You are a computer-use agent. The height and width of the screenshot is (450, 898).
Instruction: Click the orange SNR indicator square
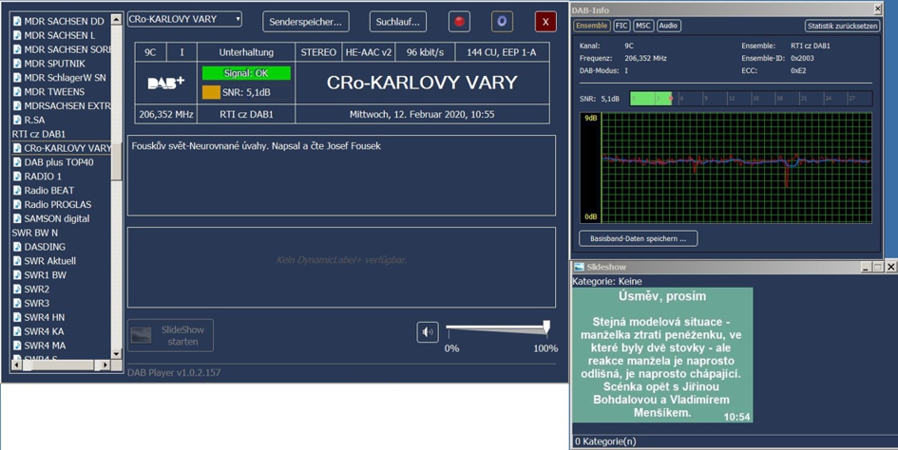211,92
